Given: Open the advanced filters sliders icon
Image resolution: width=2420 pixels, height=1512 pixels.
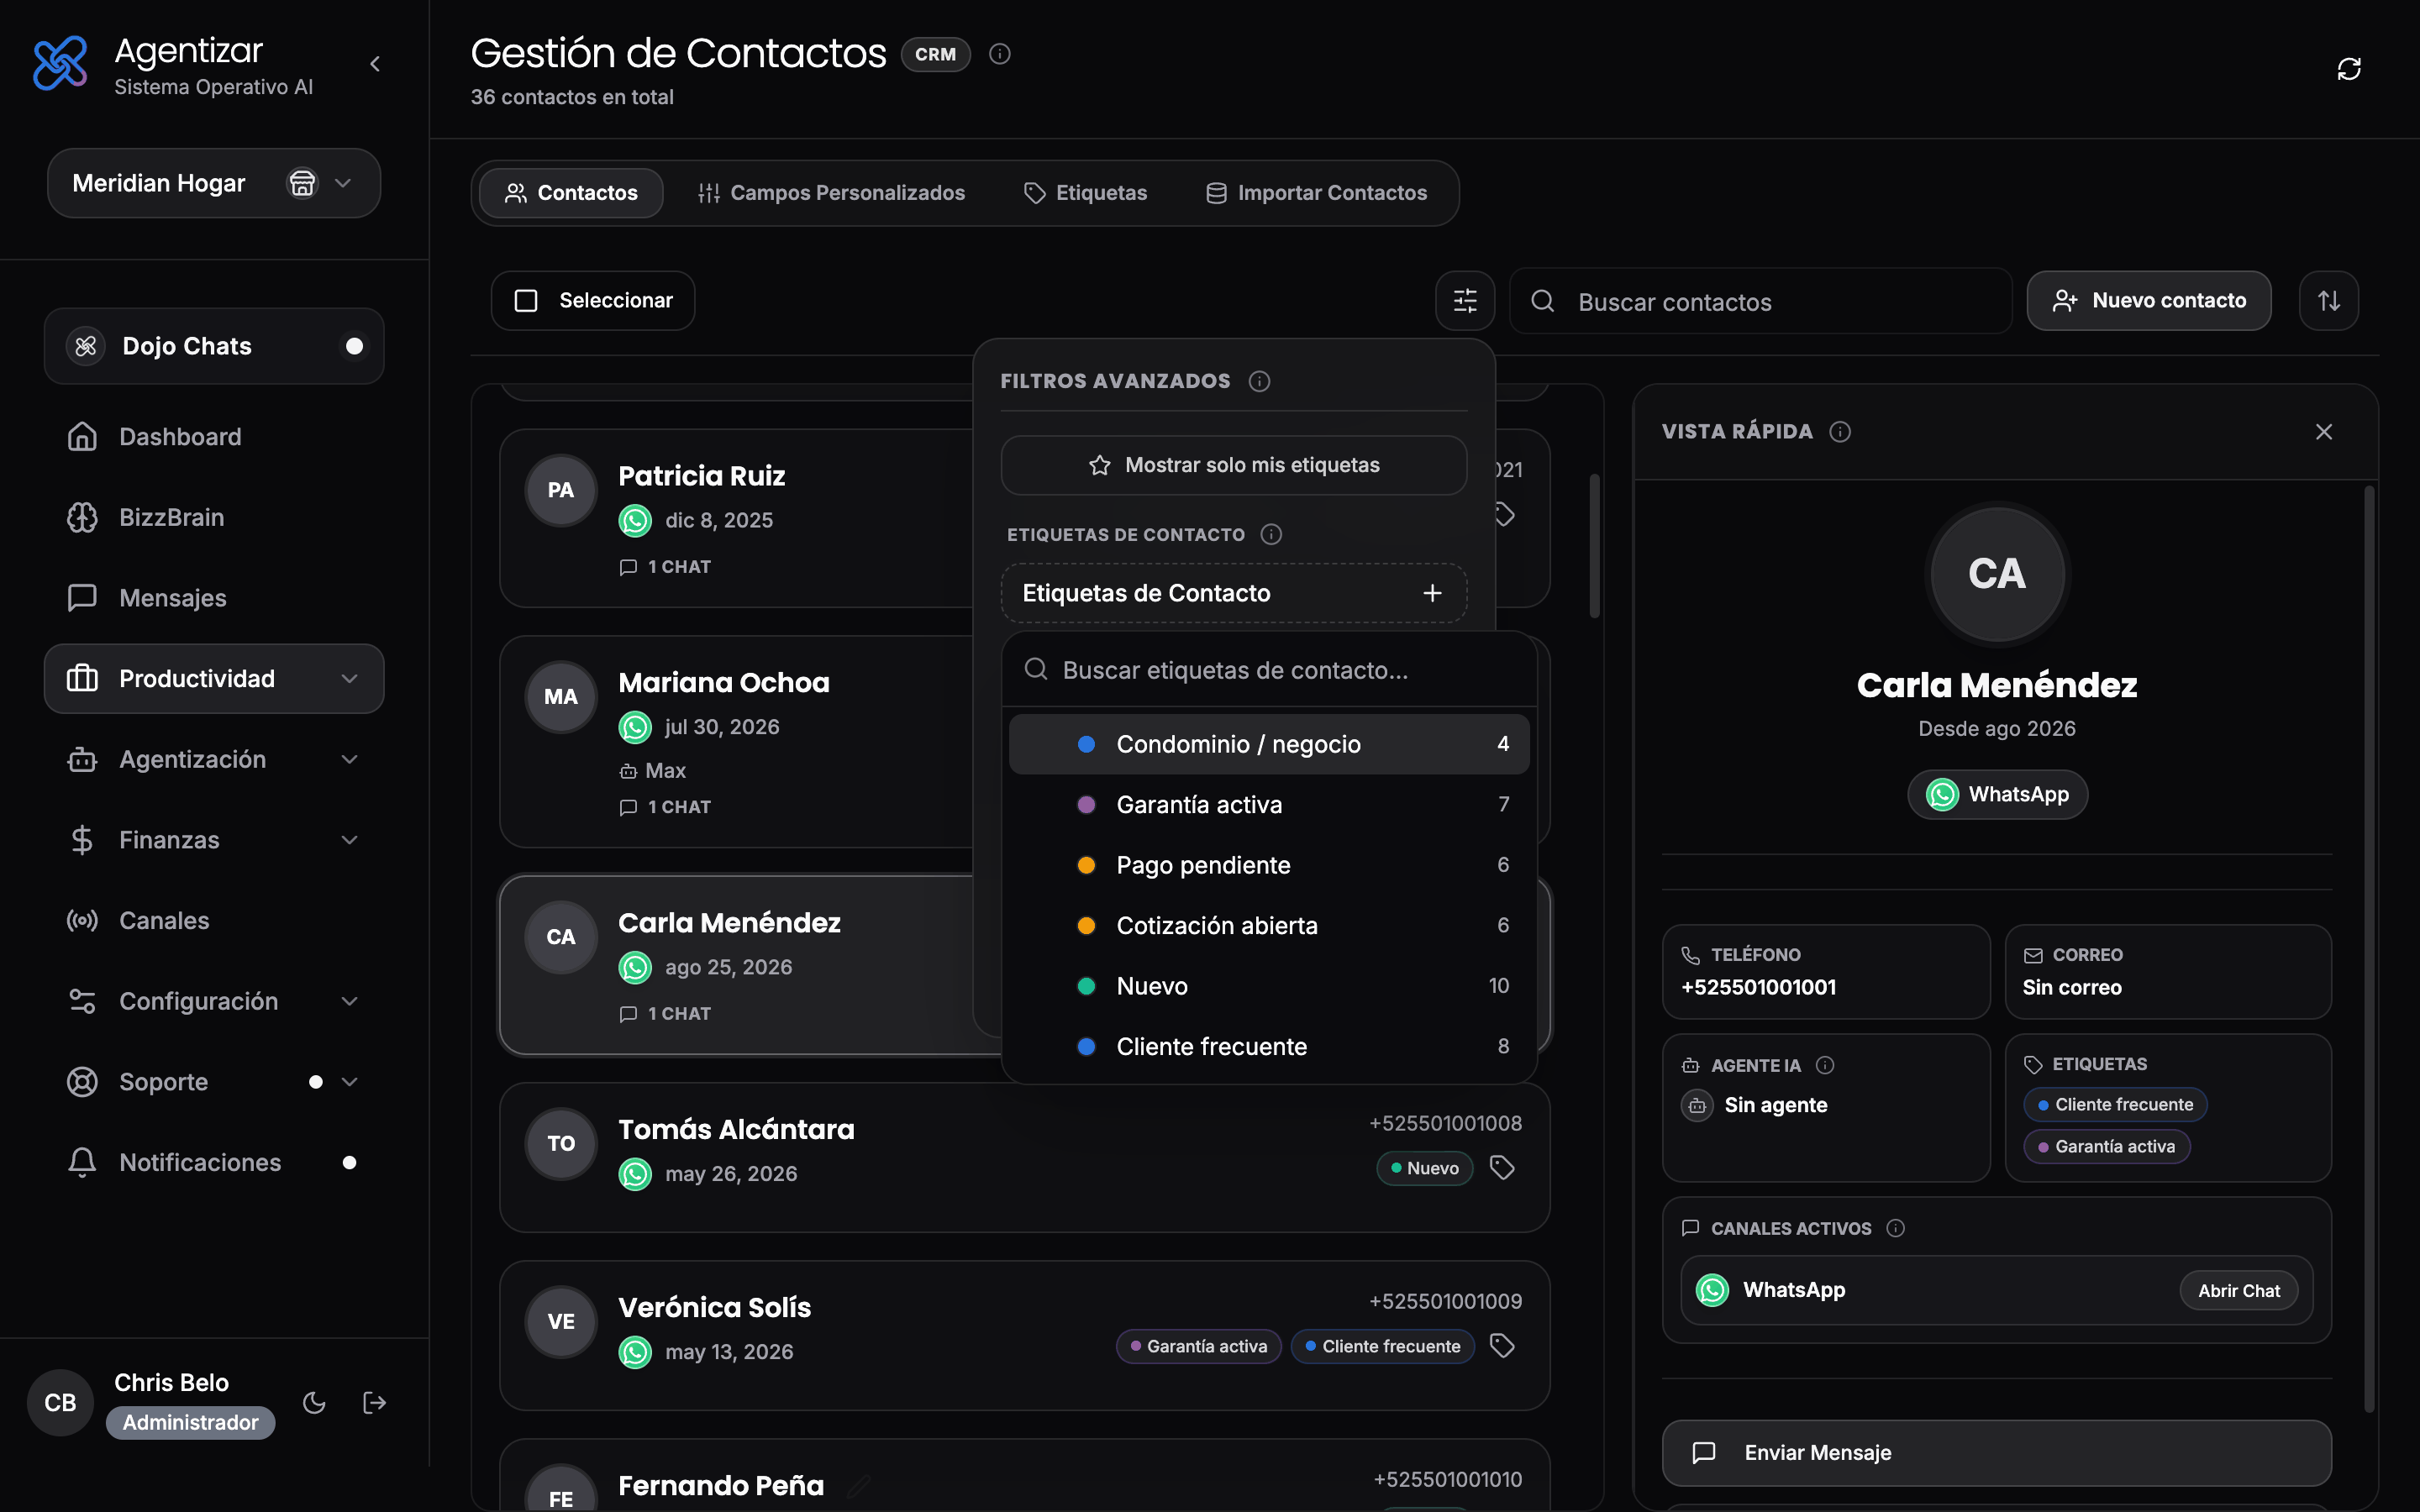Looking at the screenshot, I should click(1465, 301).
